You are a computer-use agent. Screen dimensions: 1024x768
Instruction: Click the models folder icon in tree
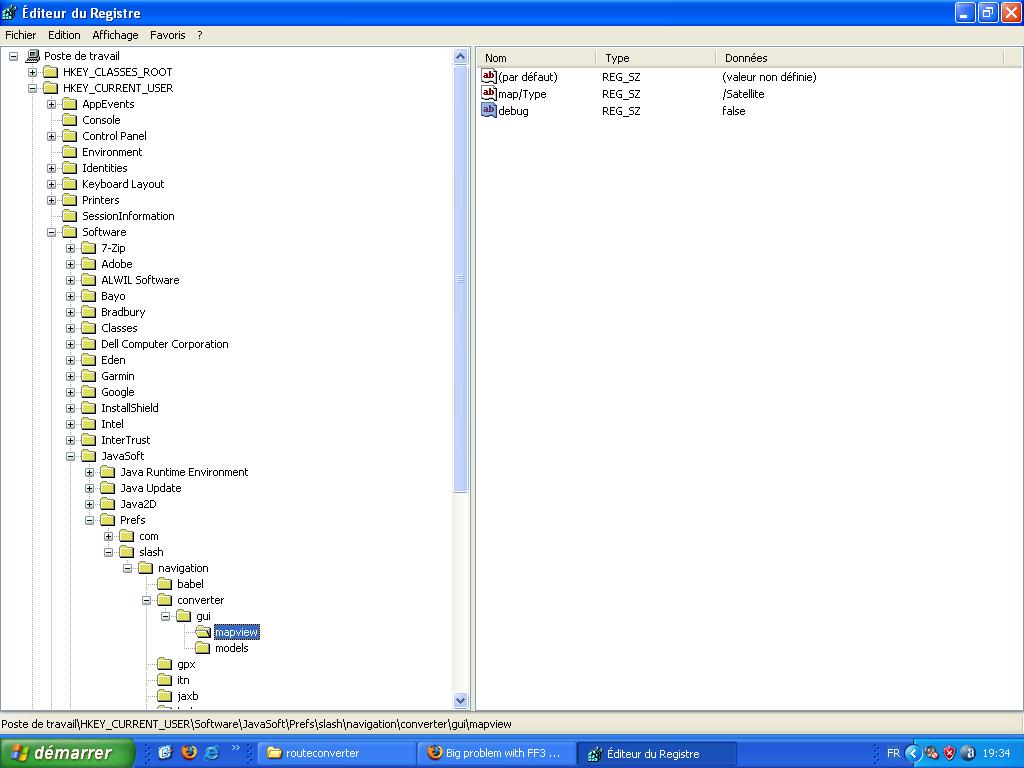pyautogui.click(x=203, y=648)
